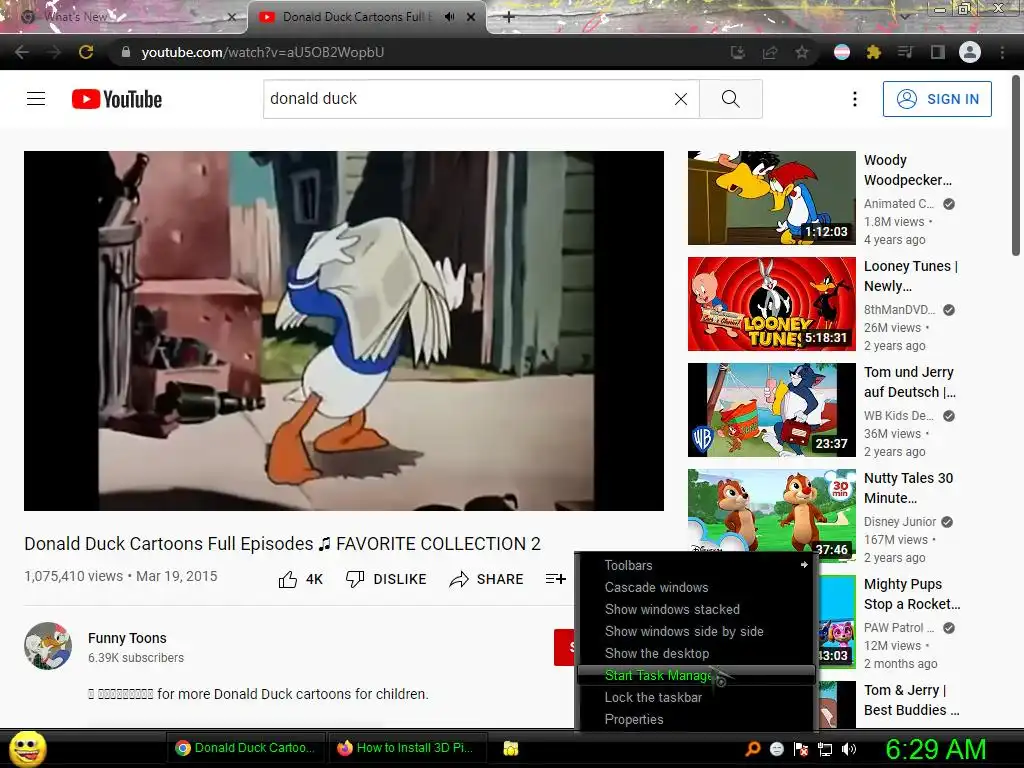Switch to Chrome Donald Duck taskbar item

click(x=245, y=748)
